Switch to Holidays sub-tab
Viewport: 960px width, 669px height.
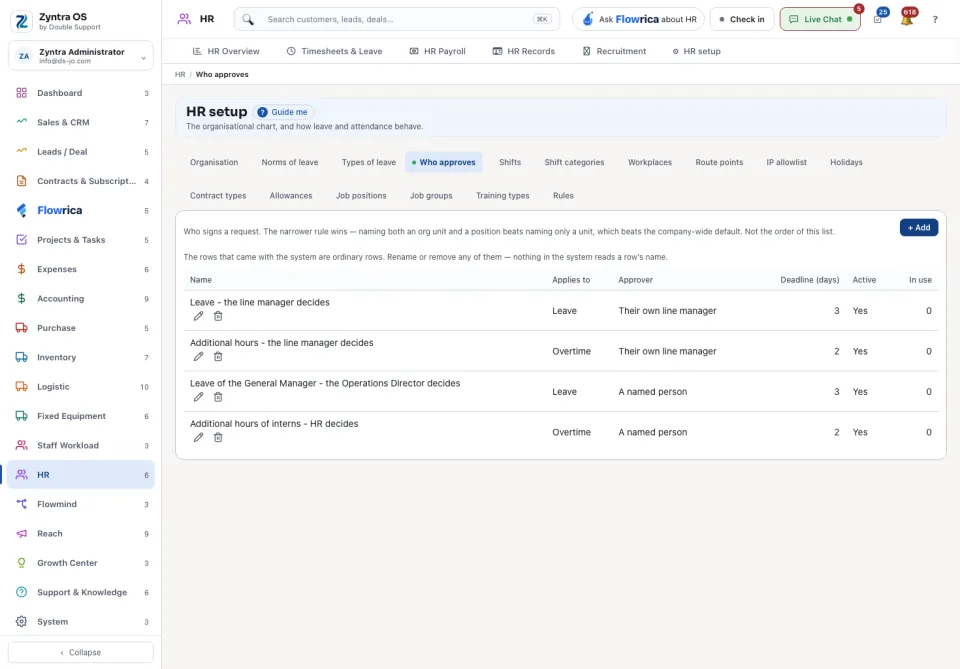(846, 162)
